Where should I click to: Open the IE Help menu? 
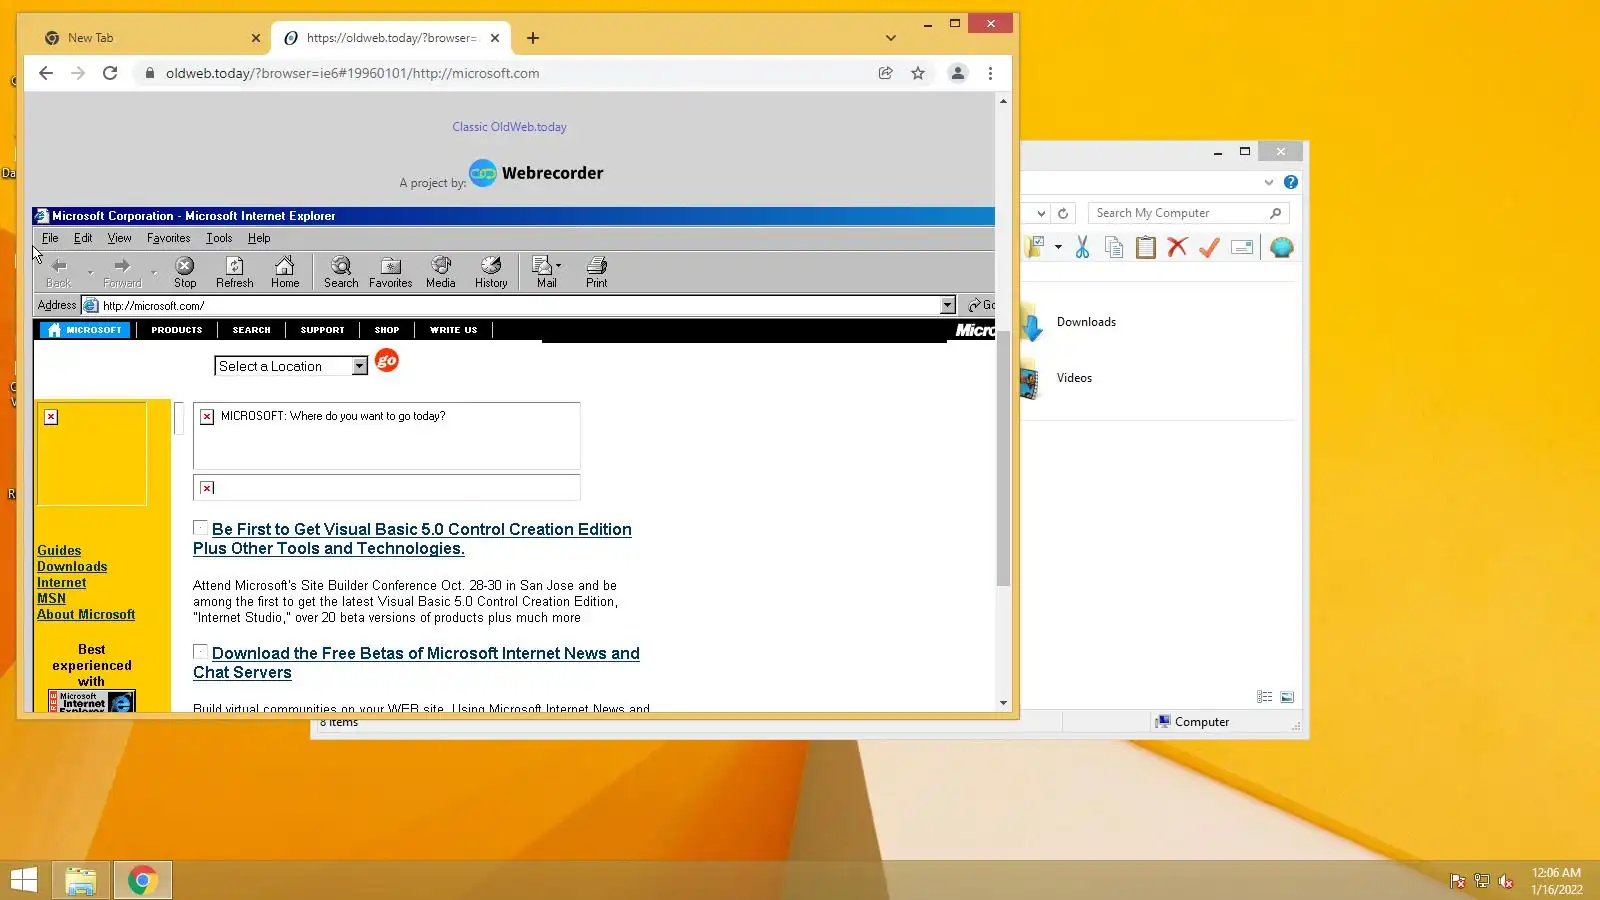tap(259, 238)
